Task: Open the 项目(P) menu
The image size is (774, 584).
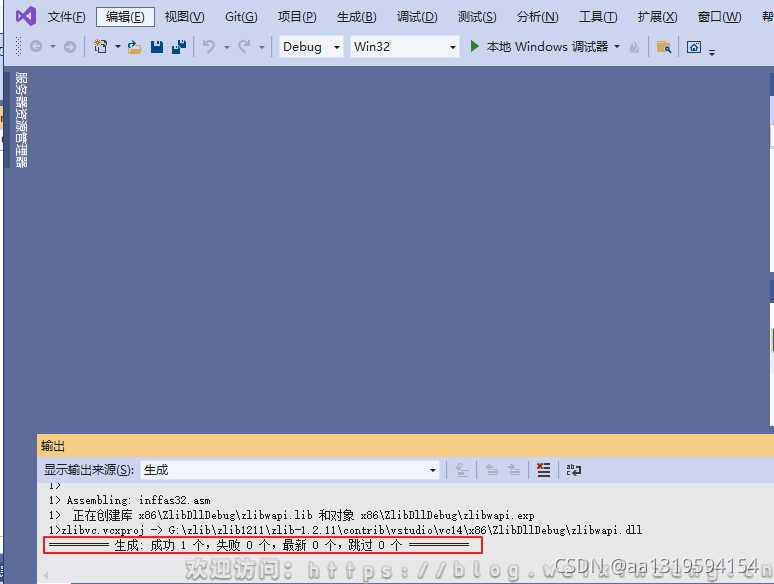Action: [297, 17]
